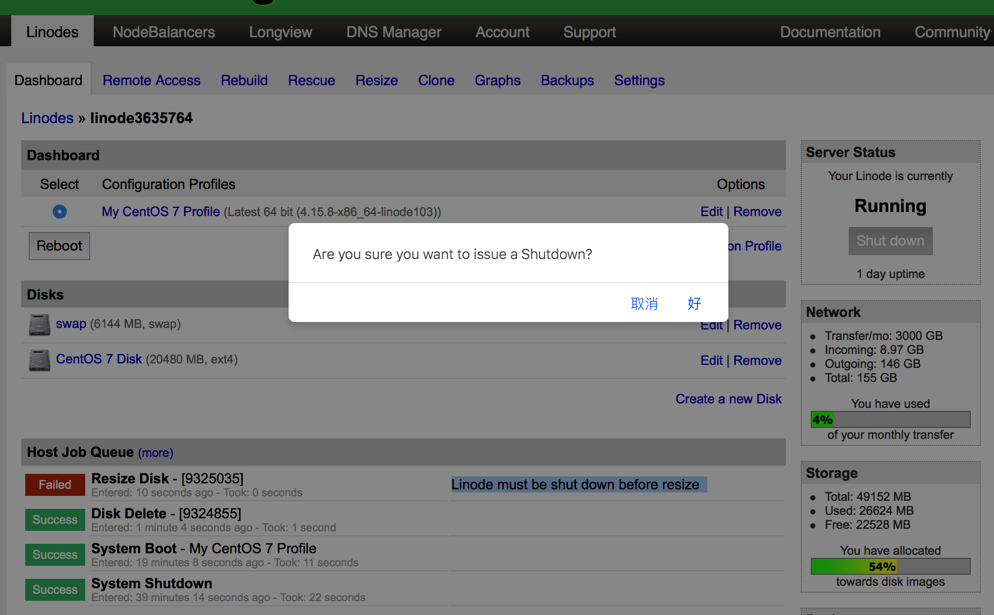Screen dimensions: 994x615
Task: Click the Linodes breadcrumb link
Action: tap(48, 118)
